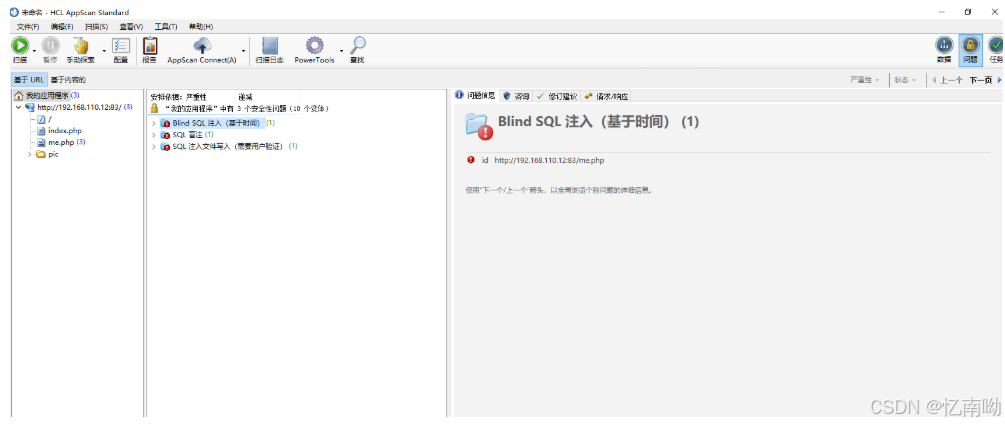Screen dimensions: 1005x425
Task: Expand the pic folder node
Action: pos(29,154)
